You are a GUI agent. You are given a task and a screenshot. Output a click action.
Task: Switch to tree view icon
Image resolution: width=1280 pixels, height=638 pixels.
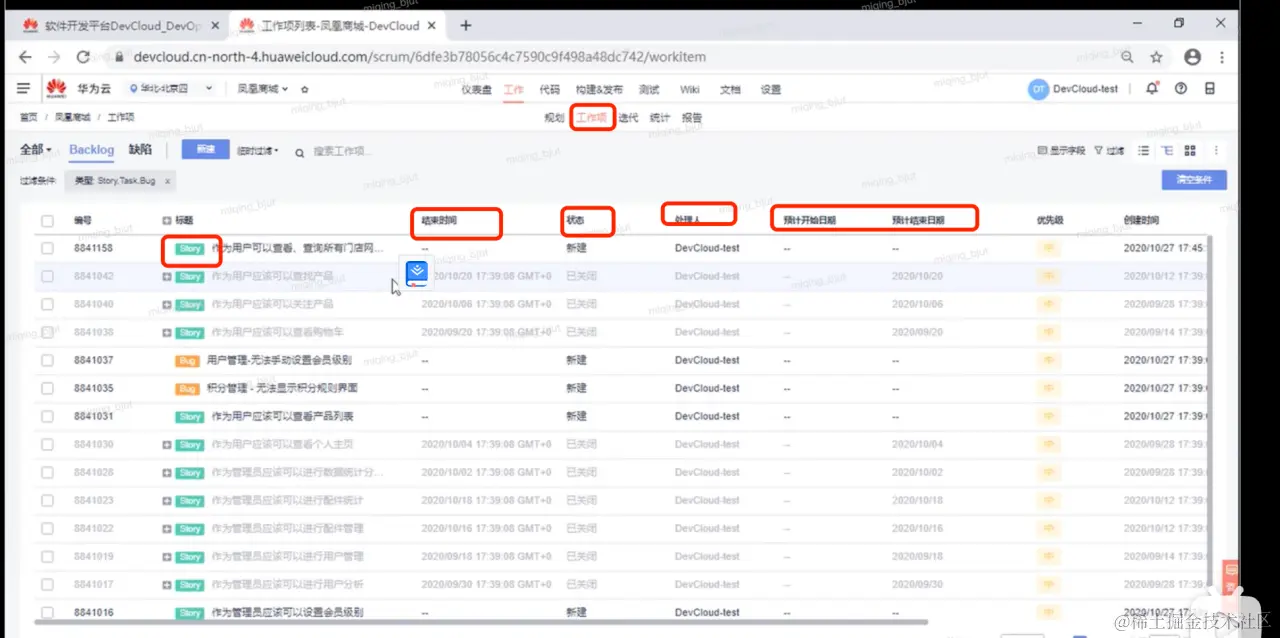point(1167,150)
